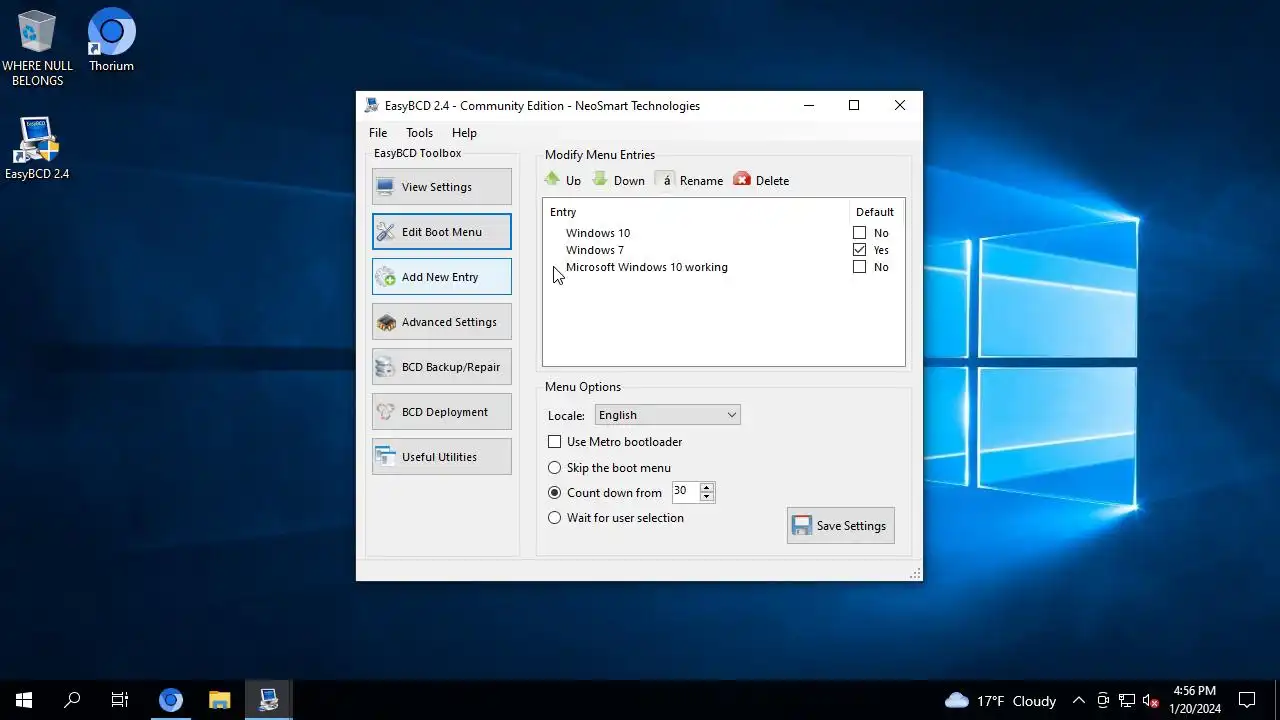1280x720 pixels.
Task: Select the Edit Boot Menu button
Action: click(x=441, y=232)
